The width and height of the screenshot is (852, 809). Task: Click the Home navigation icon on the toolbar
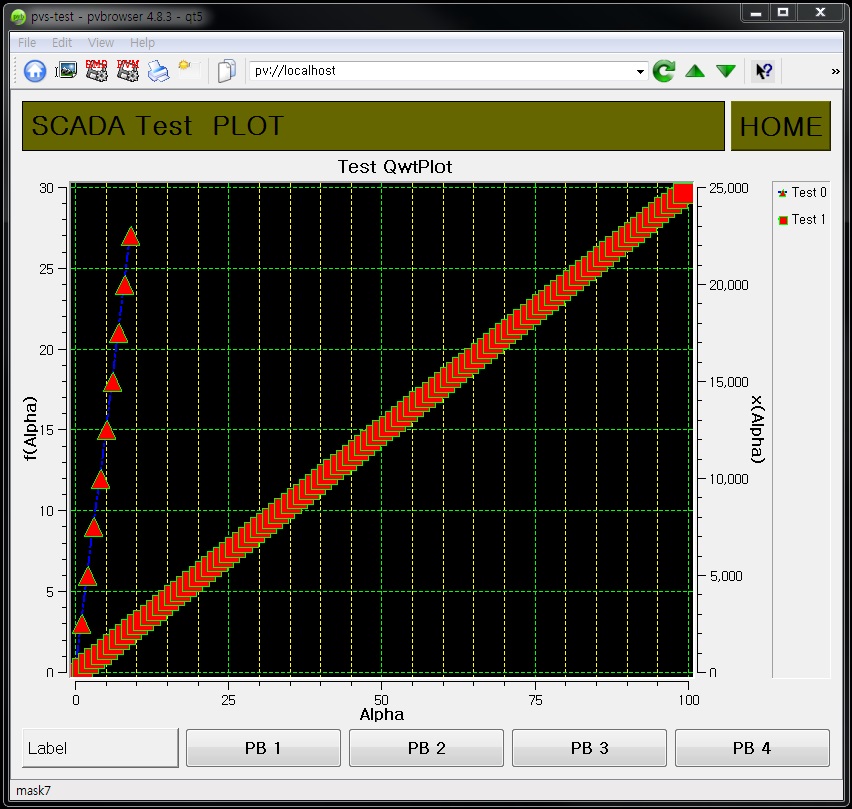(x=33, y=70)
